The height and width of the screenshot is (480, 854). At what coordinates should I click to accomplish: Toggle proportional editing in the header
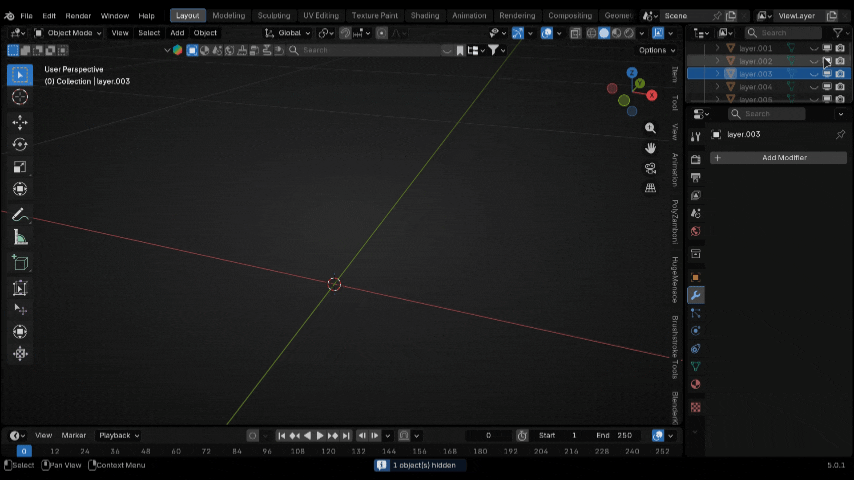(x=382, y=33)
